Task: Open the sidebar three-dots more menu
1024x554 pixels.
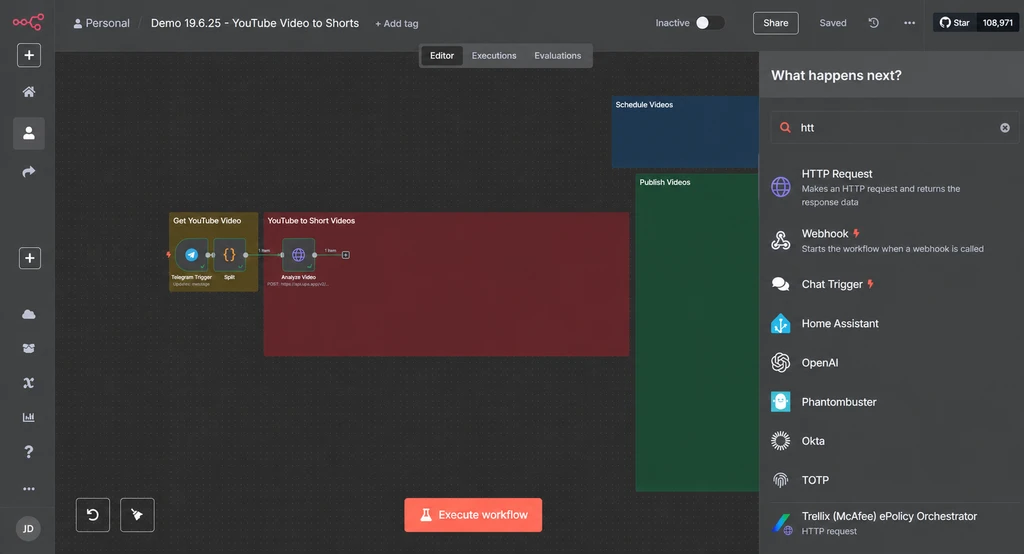Action: point(29,489)
